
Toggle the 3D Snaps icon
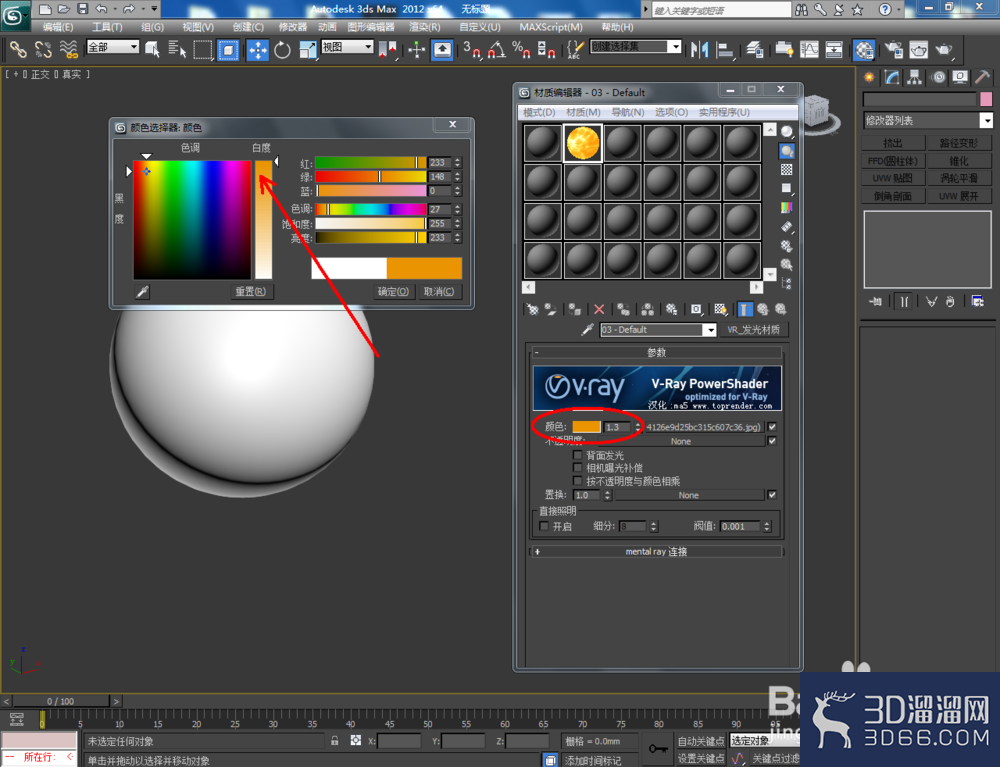tap(472, 50)
